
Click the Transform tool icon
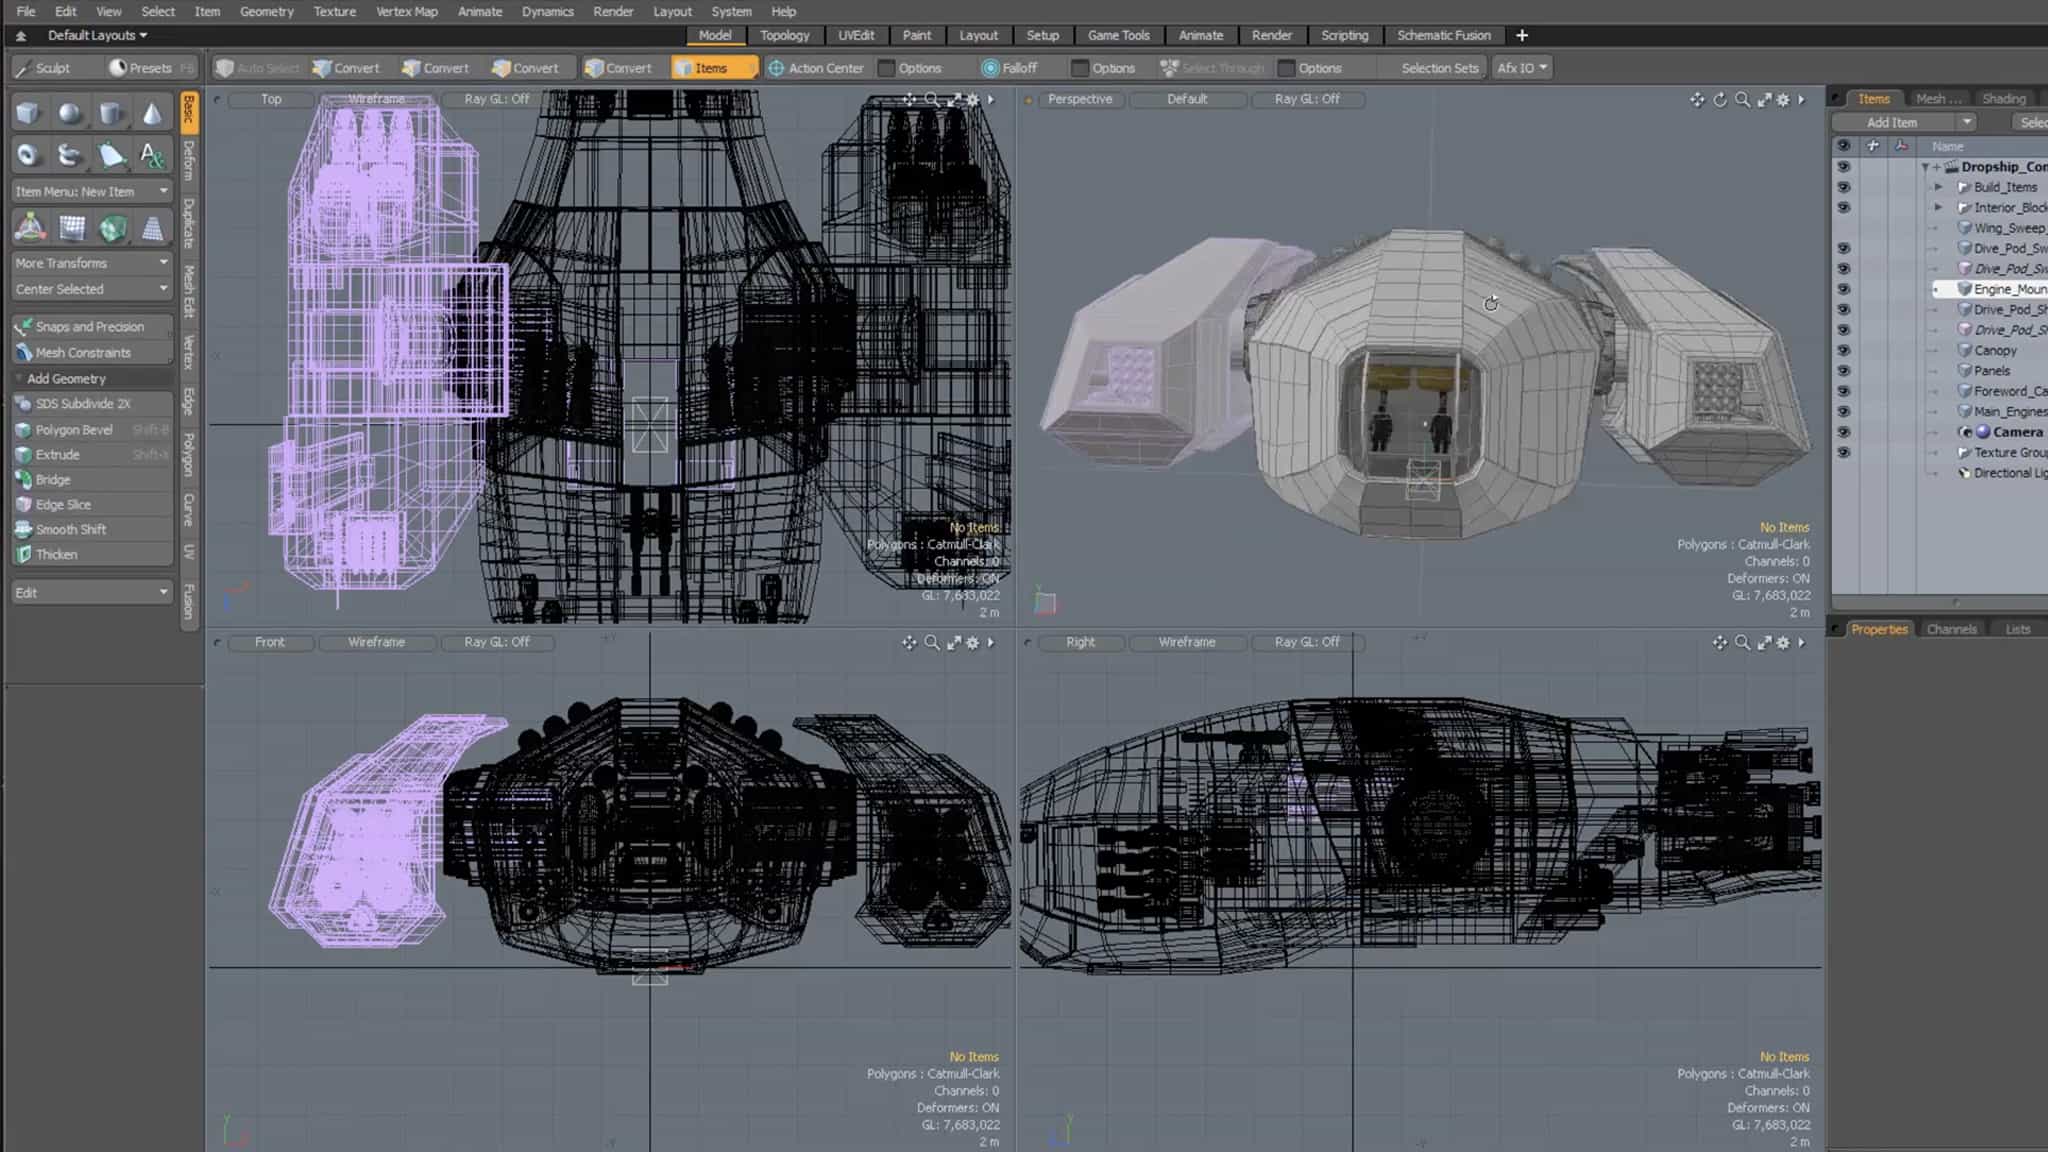click(x=30, y=228)
